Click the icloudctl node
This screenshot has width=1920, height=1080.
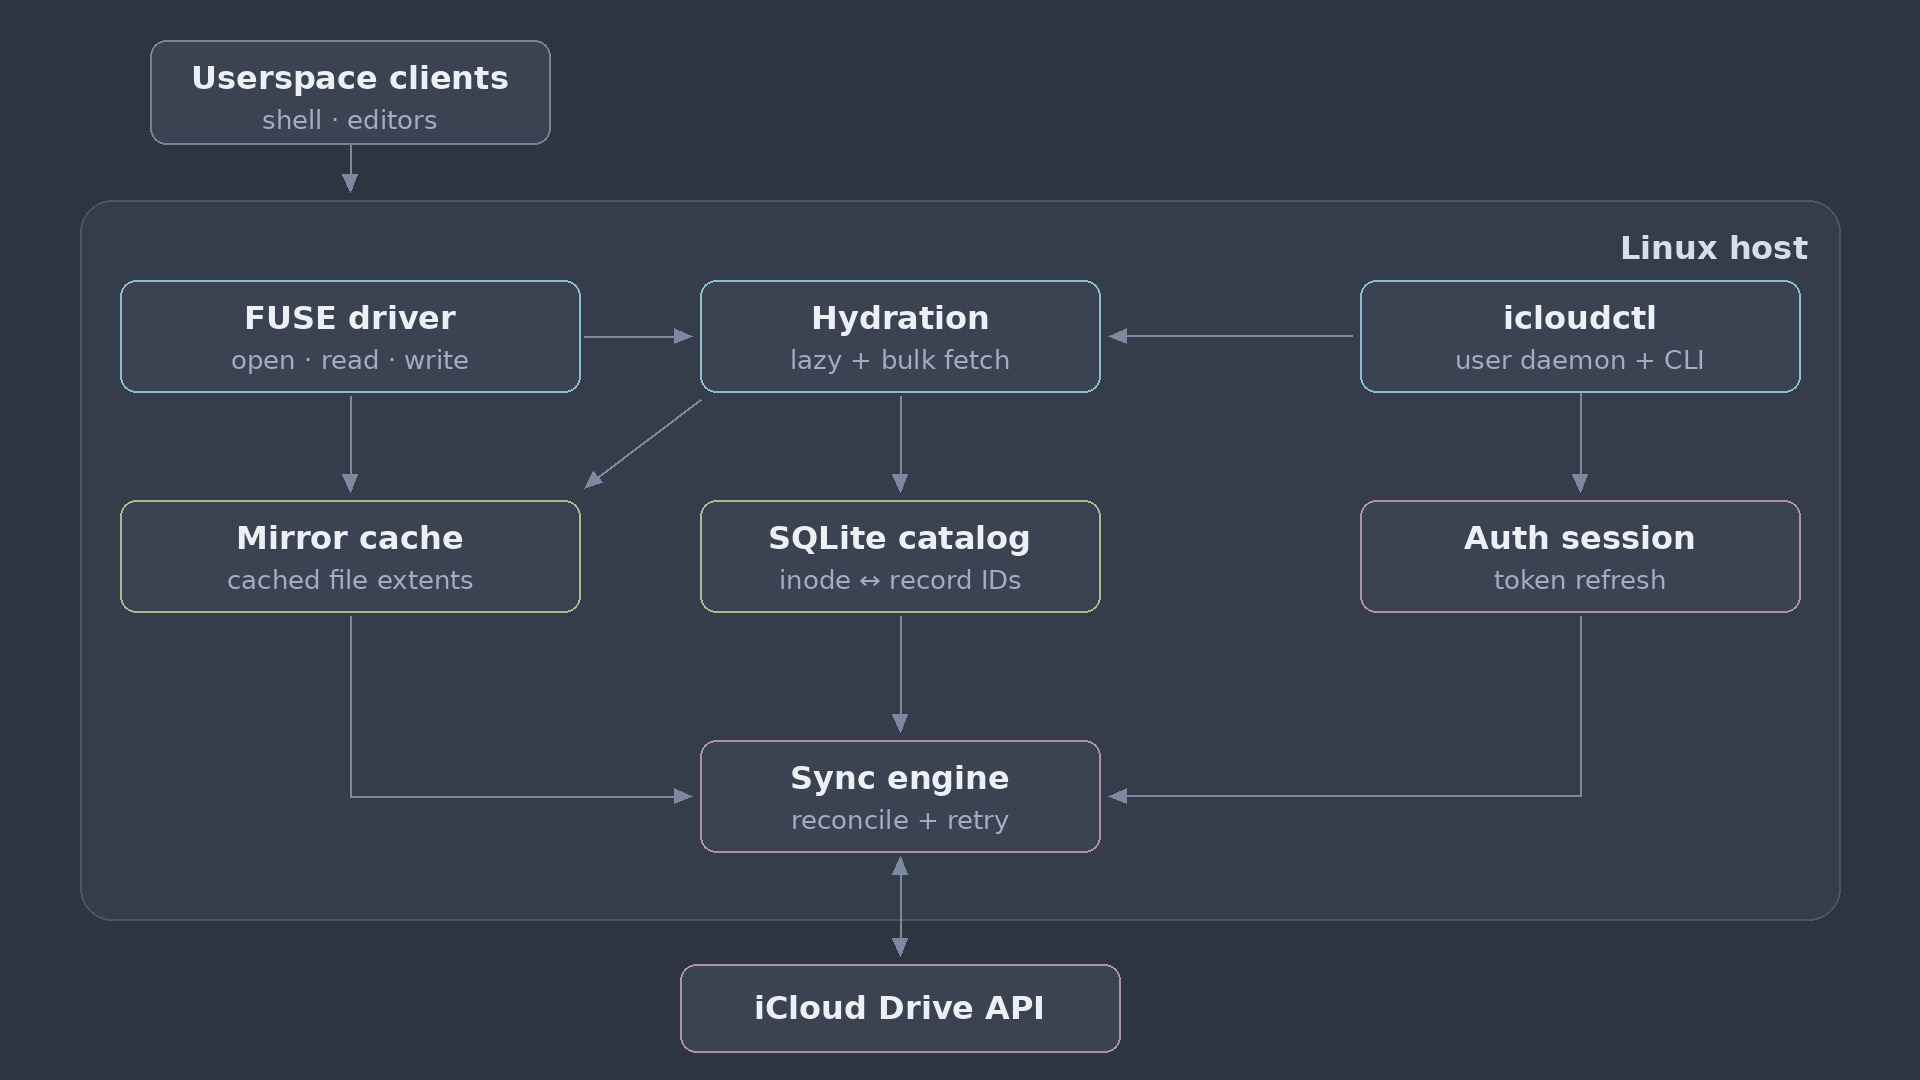tap(1580, 336)
